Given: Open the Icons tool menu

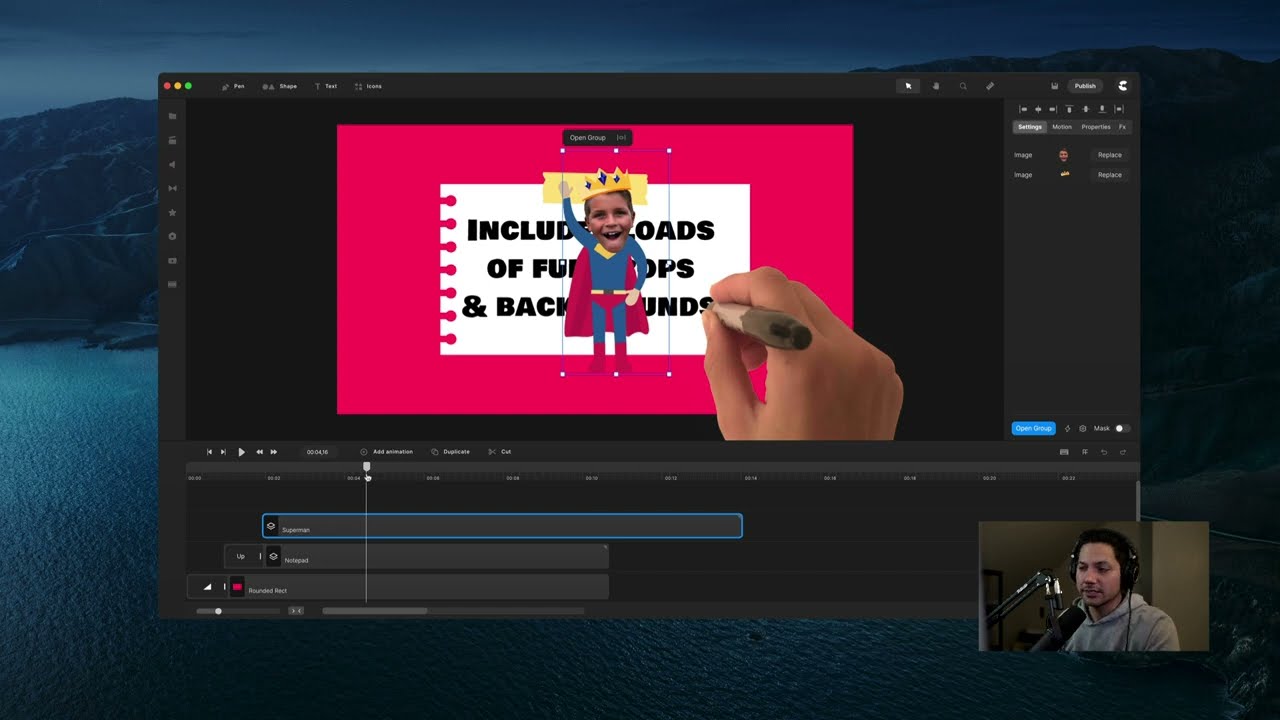Looking at the screenshot, I should point(368,86).
